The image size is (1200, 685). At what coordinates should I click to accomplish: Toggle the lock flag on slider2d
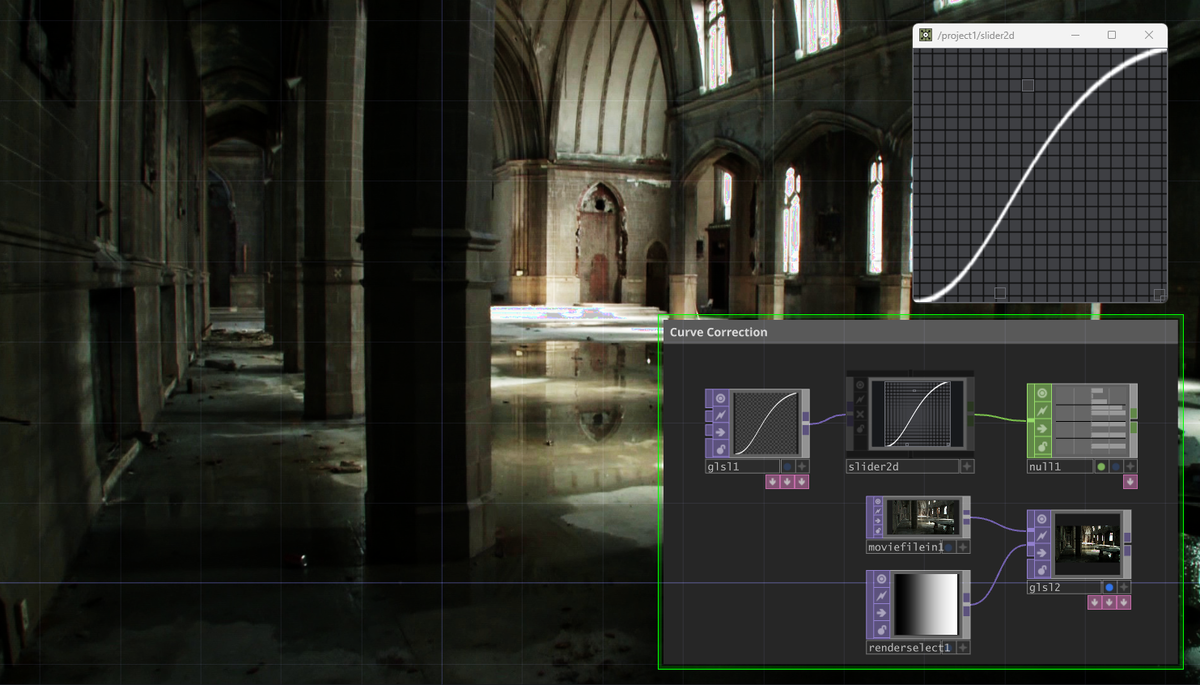pos(860,428)
